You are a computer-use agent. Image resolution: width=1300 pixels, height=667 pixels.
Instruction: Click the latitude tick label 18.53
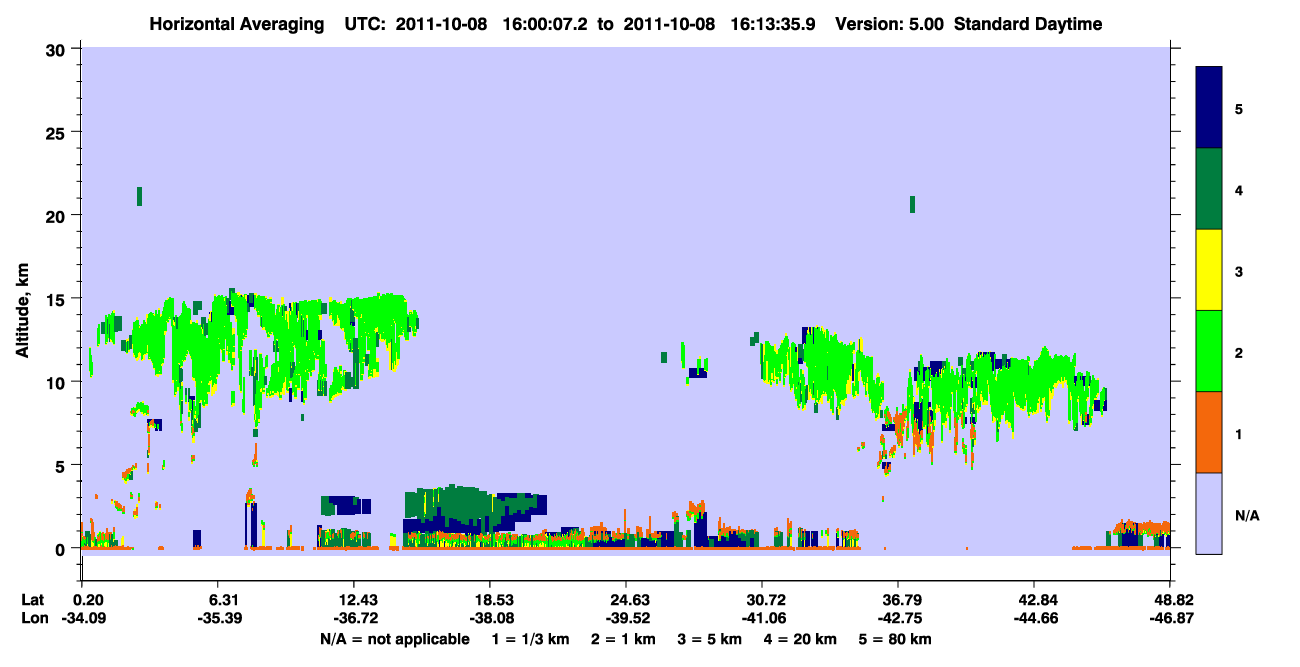click(x=489, y=600)
